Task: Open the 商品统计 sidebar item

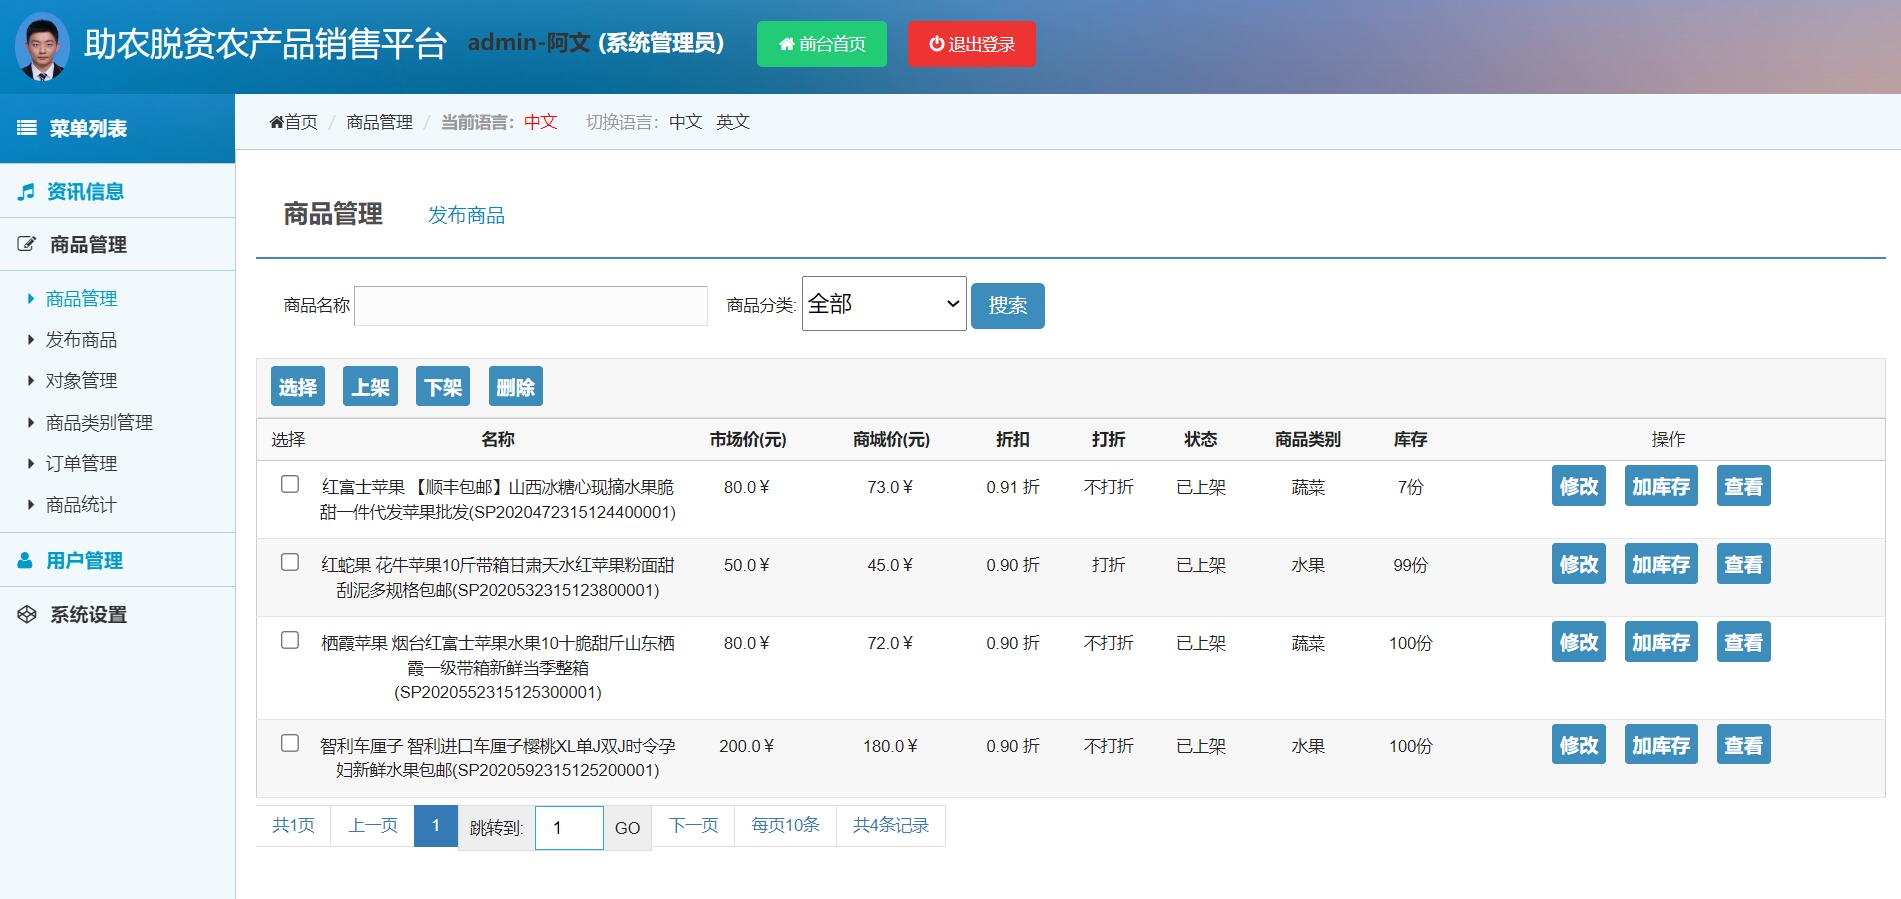Action: click(81, 505)
